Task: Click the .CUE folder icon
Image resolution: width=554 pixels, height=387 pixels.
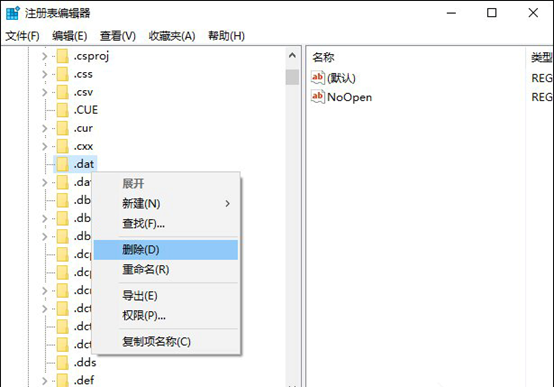Action: [x=63, y=110]
